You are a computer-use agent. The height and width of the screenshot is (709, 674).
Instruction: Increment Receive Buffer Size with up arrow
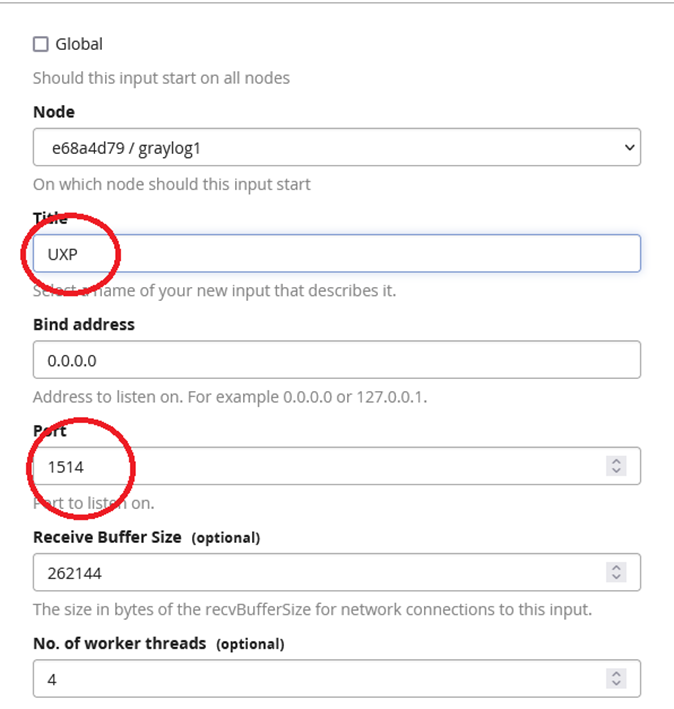[616, 568]
